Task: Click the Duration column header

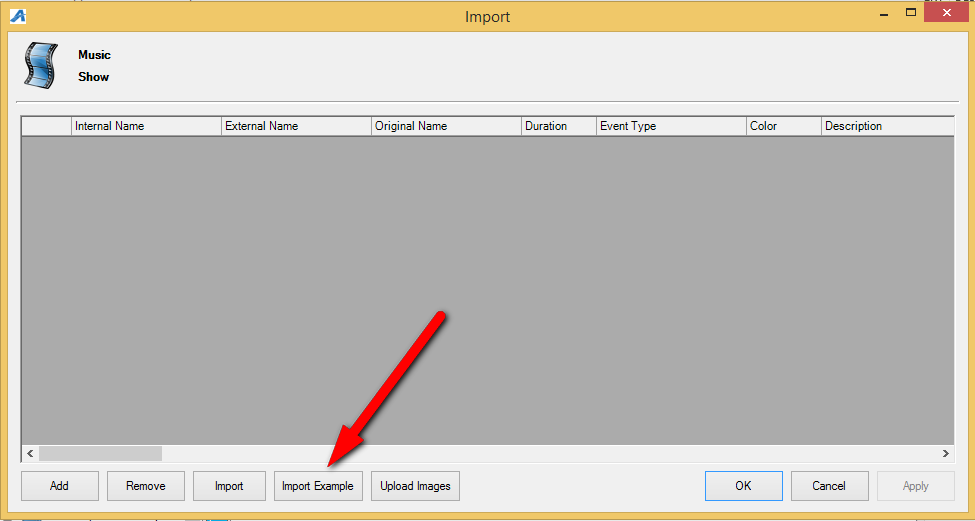Action: click(x=559, y=126)
